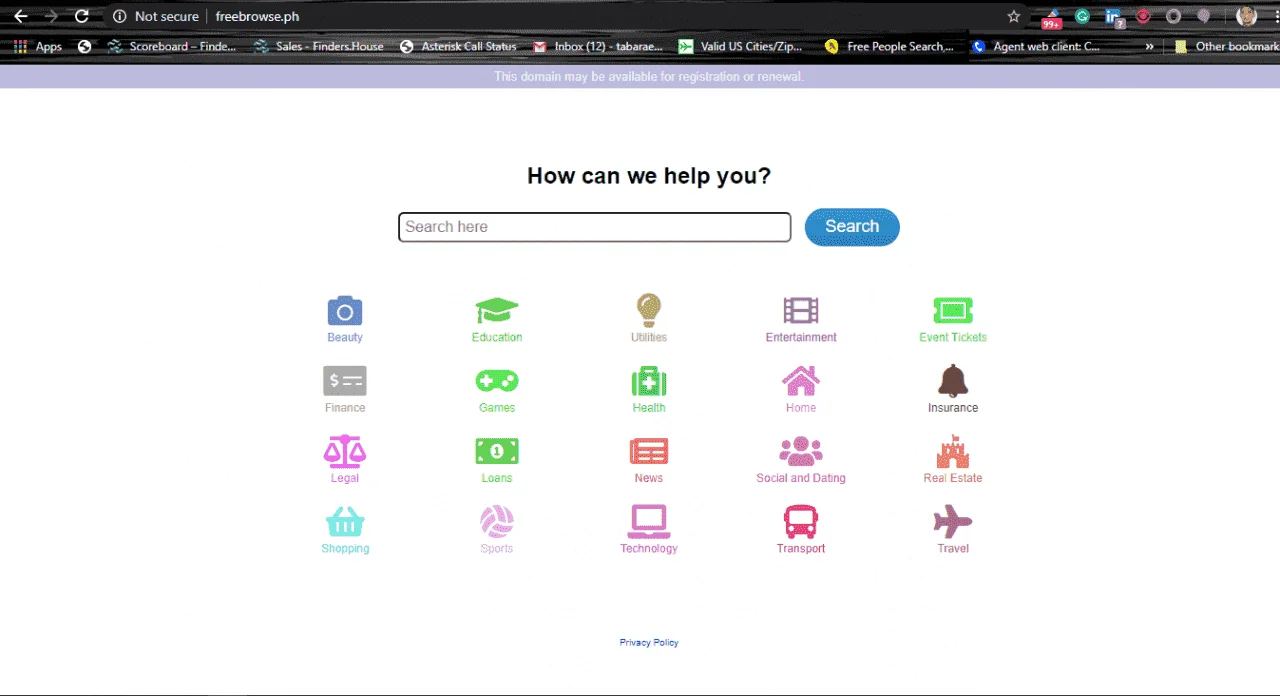The height and width of the screenshot is (696, 1280).
Task: Open the Sales - Finders.House bookmark
Action: [x=319, y=46]
